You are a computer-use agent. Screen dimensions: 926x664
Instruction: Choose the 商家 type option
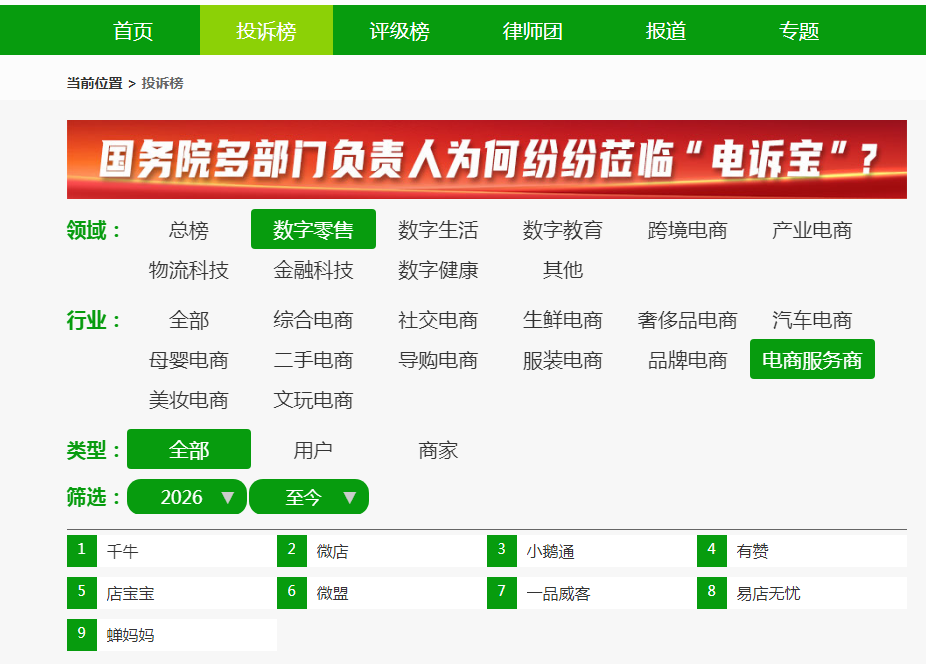(438, 450)
